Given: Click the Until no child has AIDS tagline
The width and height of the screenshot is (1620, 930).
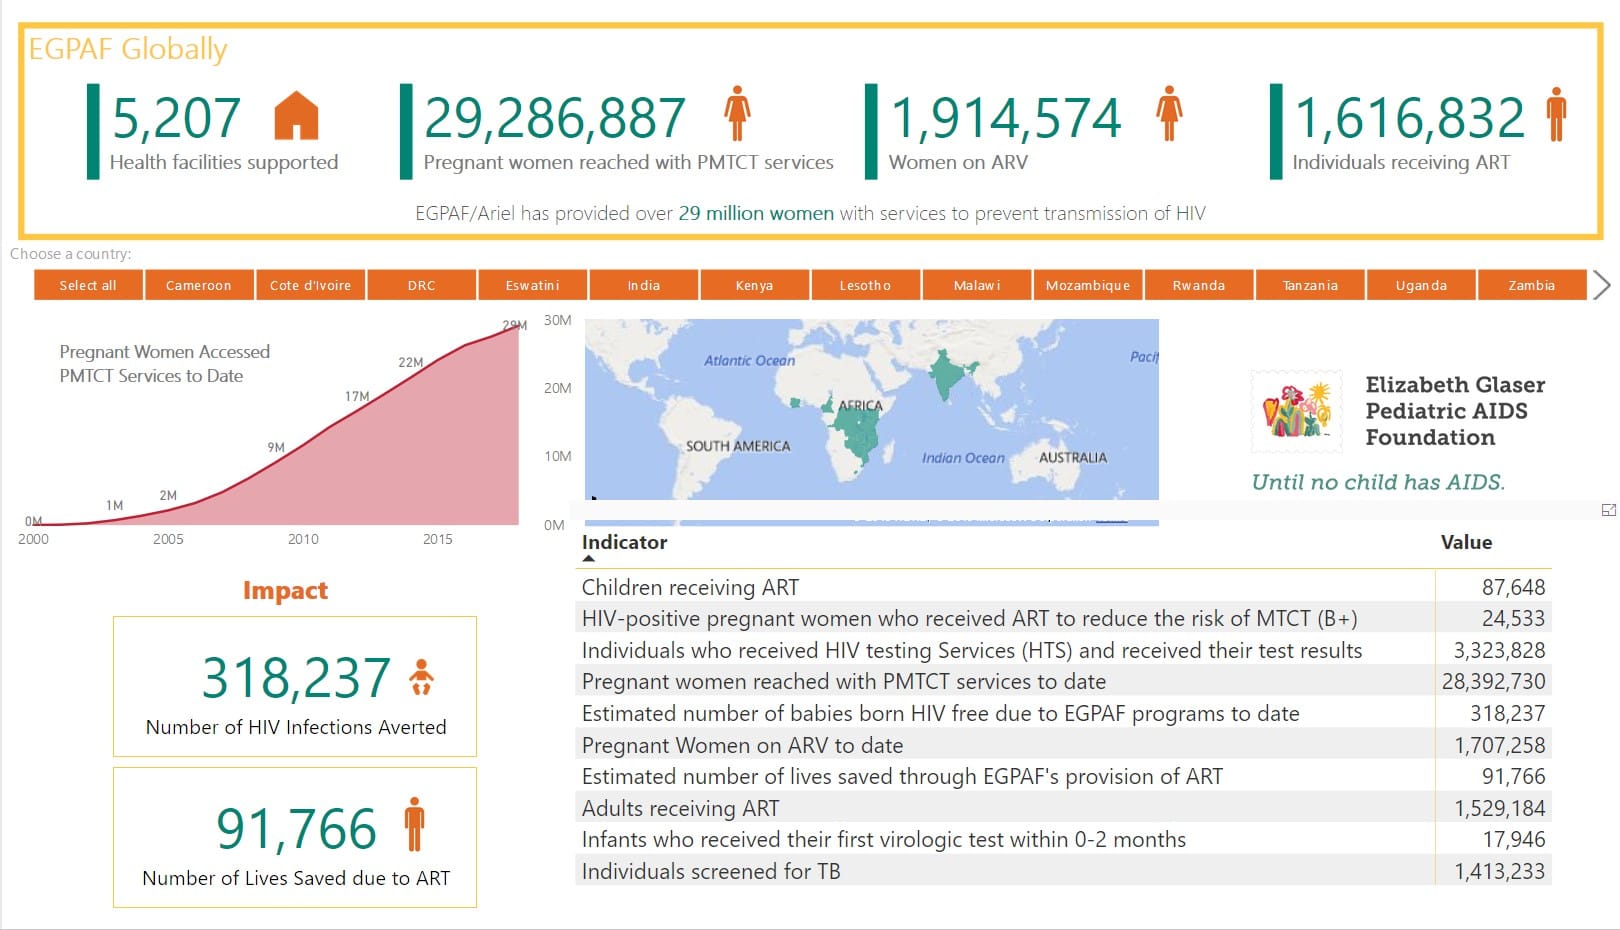Looking at the screenshot, I should pyautogui.click(x=1378, y=482).
